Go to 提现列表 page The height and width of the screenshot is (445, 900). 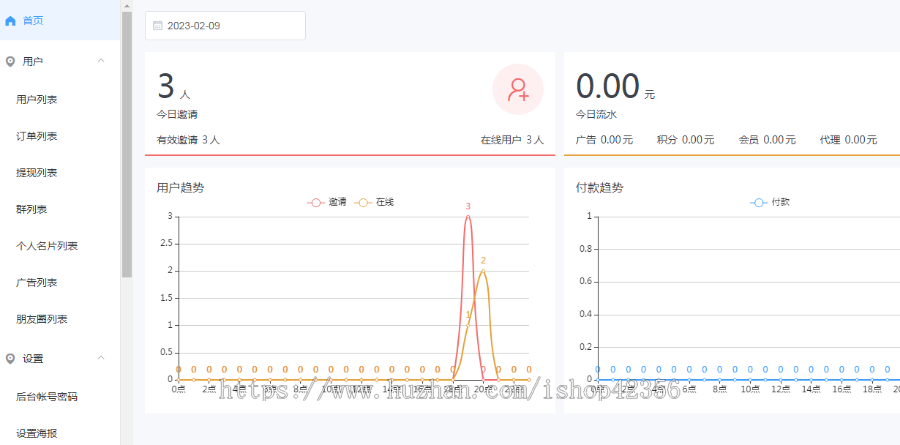click(37, 173)
